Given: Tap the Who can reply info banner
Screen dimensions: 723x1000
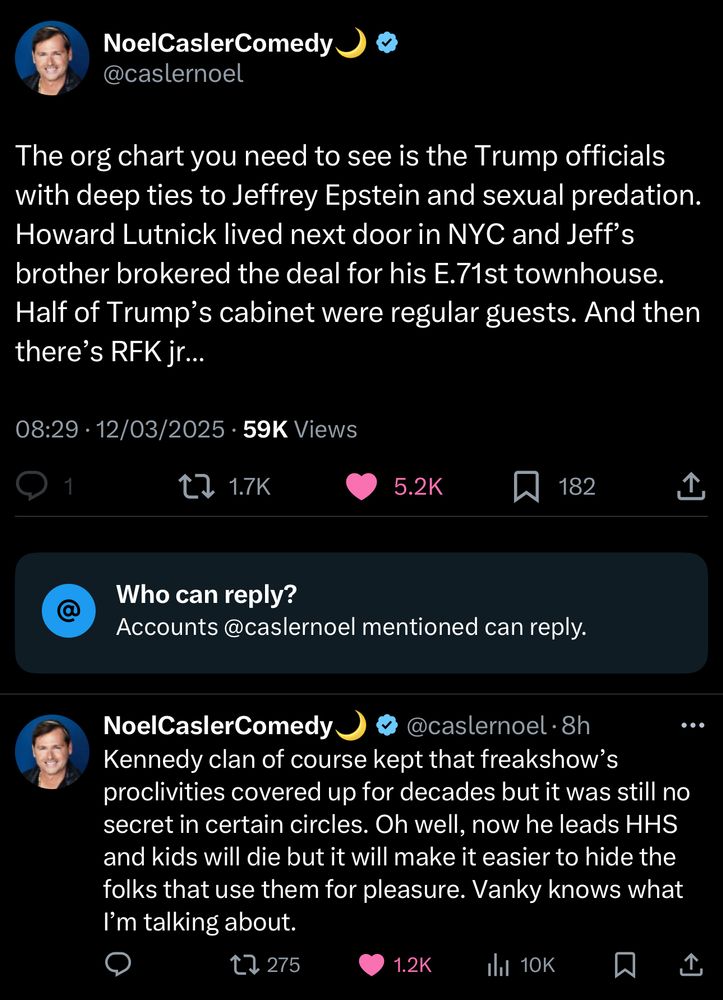Looking at the screenshot, I should pyautogui.click(x=361, y=612).
